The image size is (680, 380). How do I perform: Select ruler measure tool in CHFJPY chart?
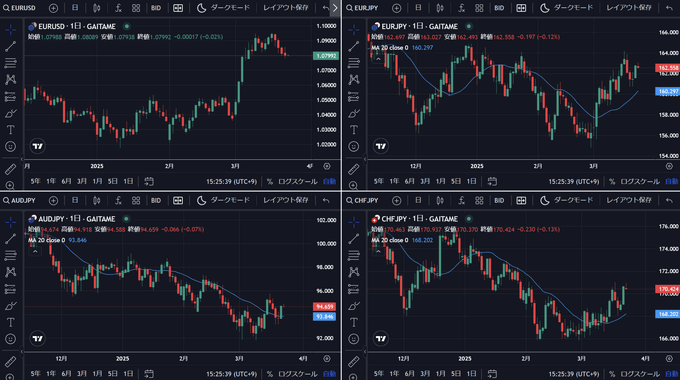(354, 361)
